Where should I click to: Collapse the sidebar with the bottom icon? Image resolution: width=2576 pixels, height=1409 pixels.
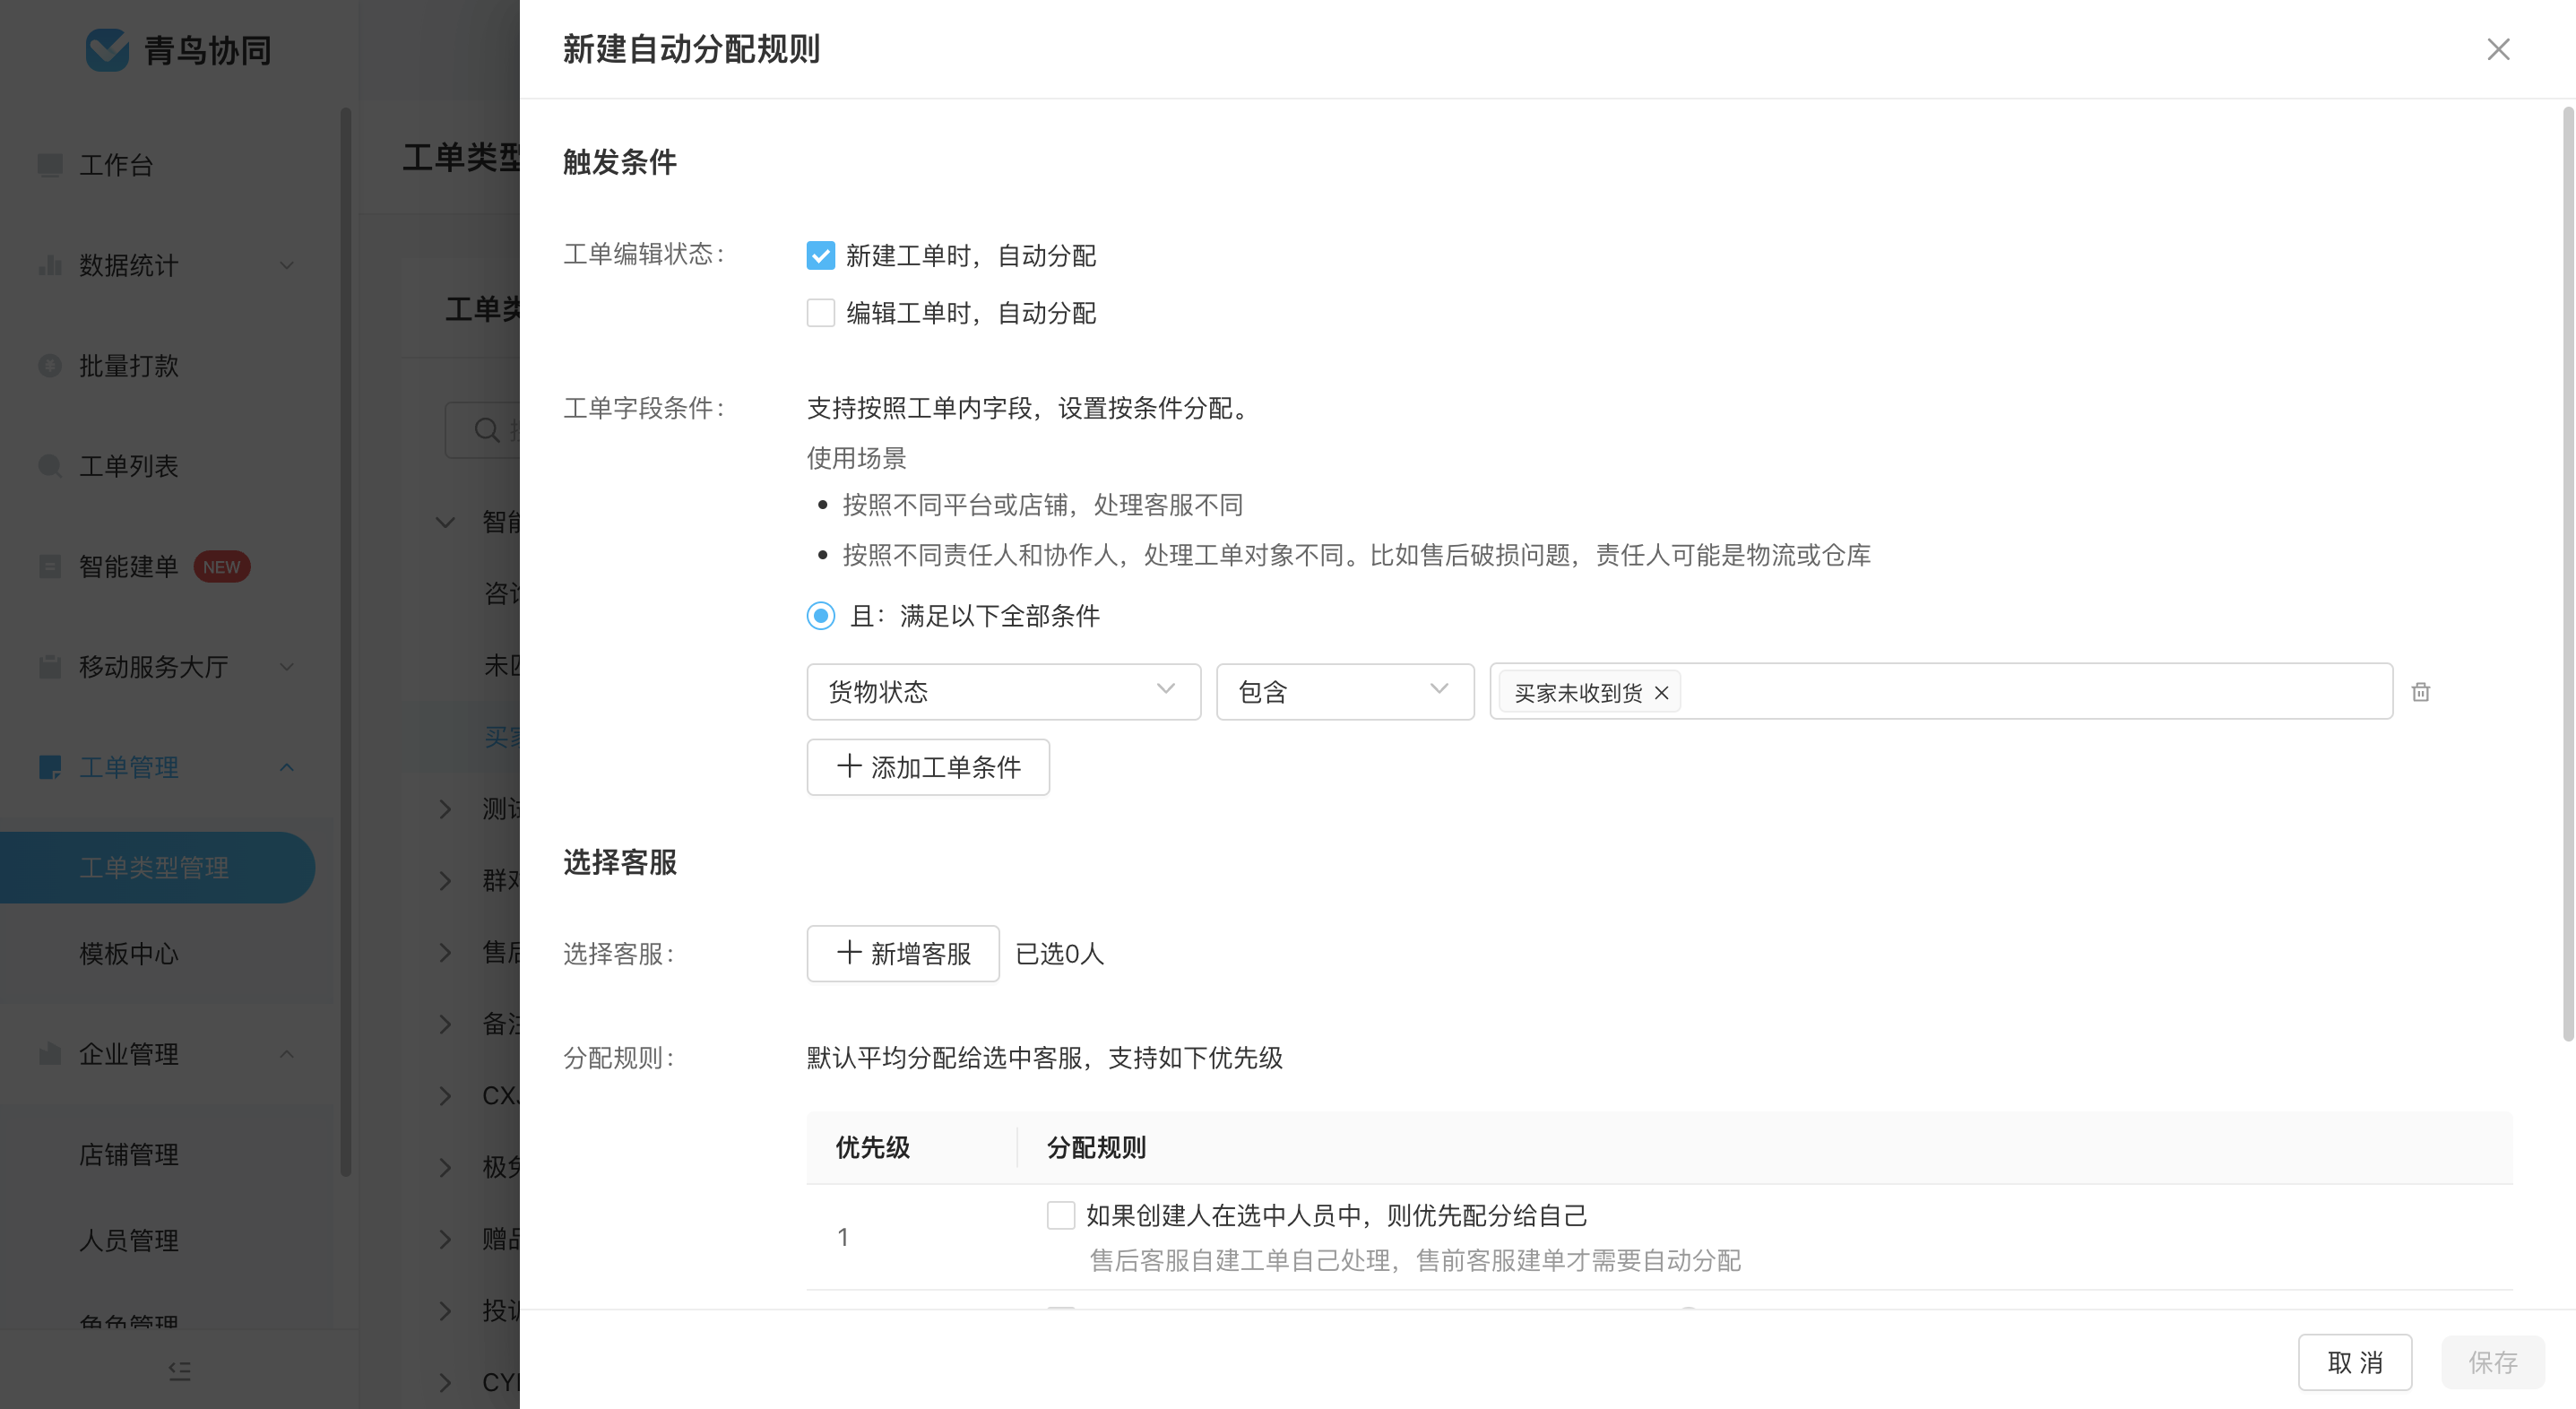tap(179, 1370)
